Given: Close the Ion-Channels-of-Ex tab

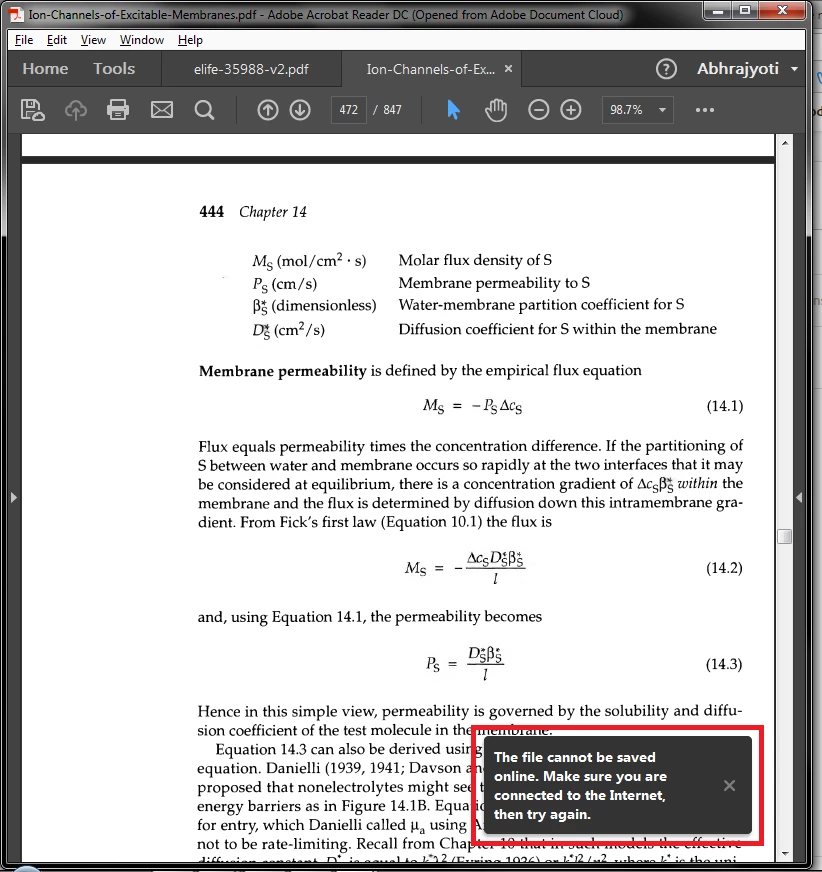Looking at the screenshot, I should click(508, 69).
